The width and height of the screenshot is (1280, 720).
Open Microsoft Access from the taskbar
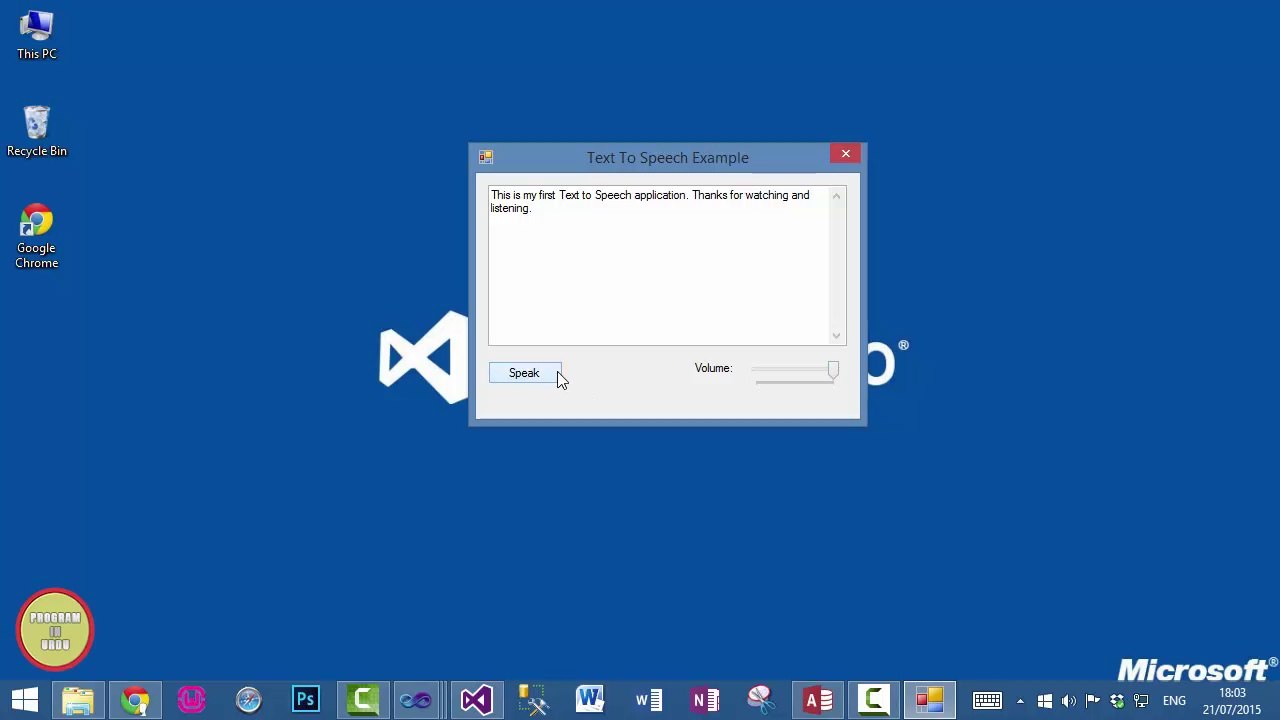tap(819, 700)
